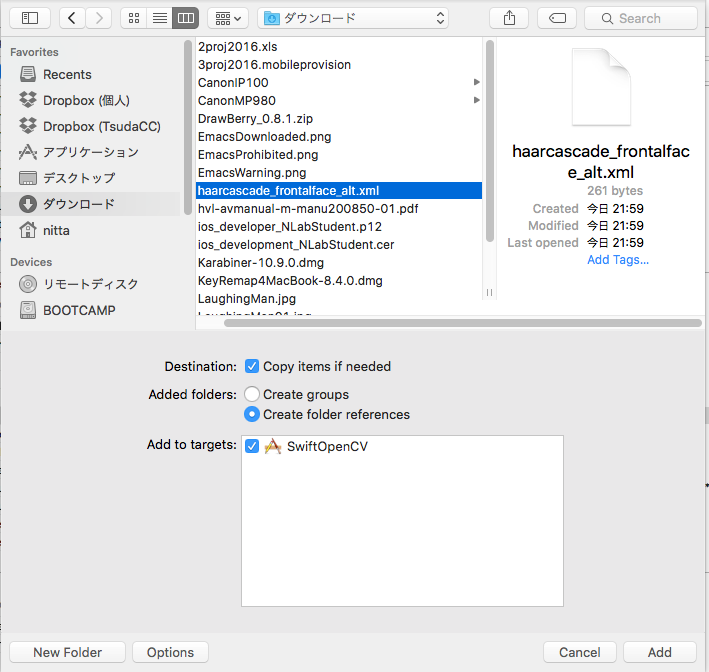Switch to icon view mode
This screenshot has width=709, height=672.
coord(134,18)
